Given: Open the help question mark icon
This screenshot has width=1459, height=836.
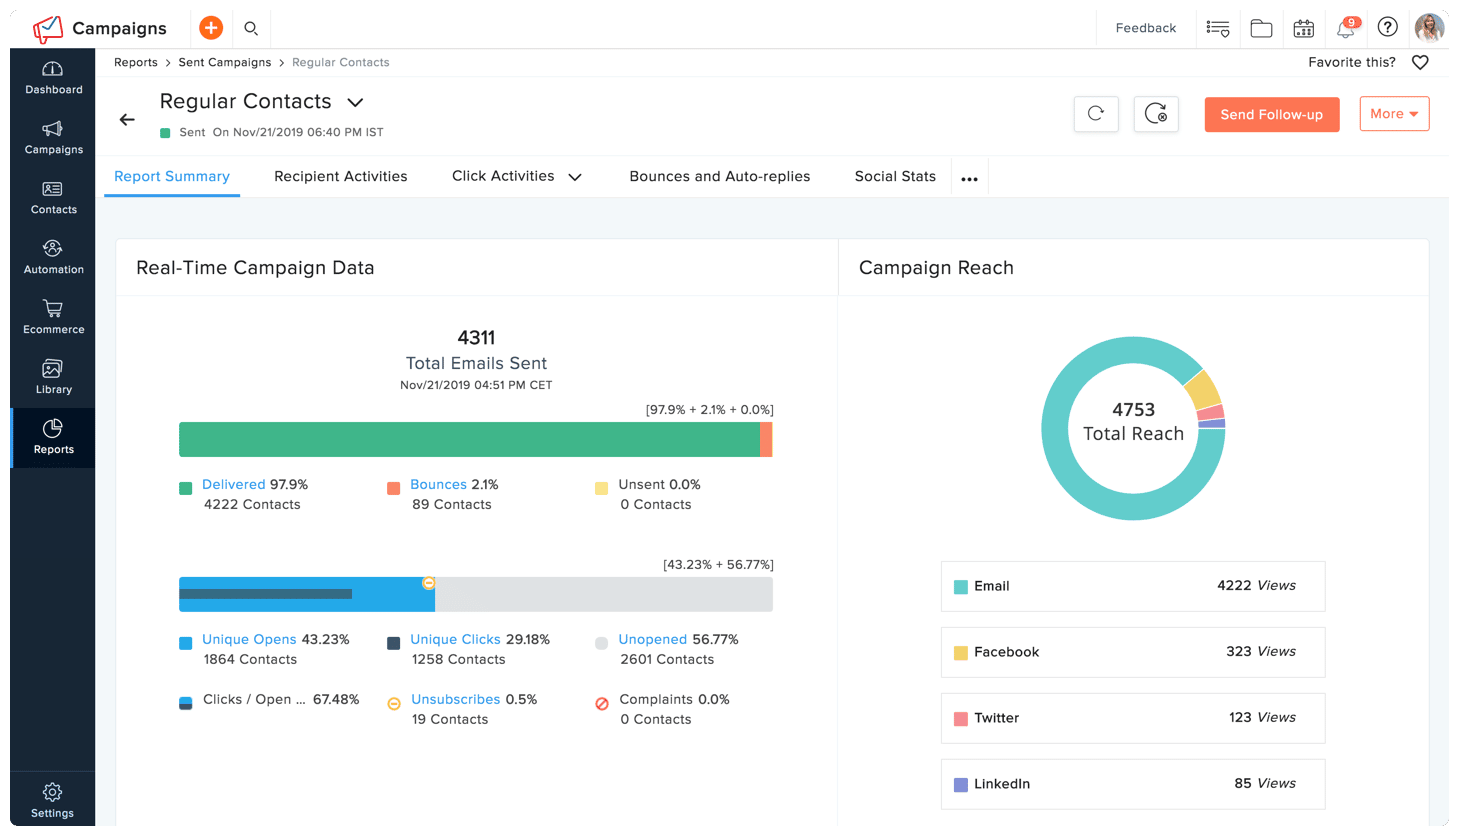Looking at the screenshot, I should point(1388,27).
